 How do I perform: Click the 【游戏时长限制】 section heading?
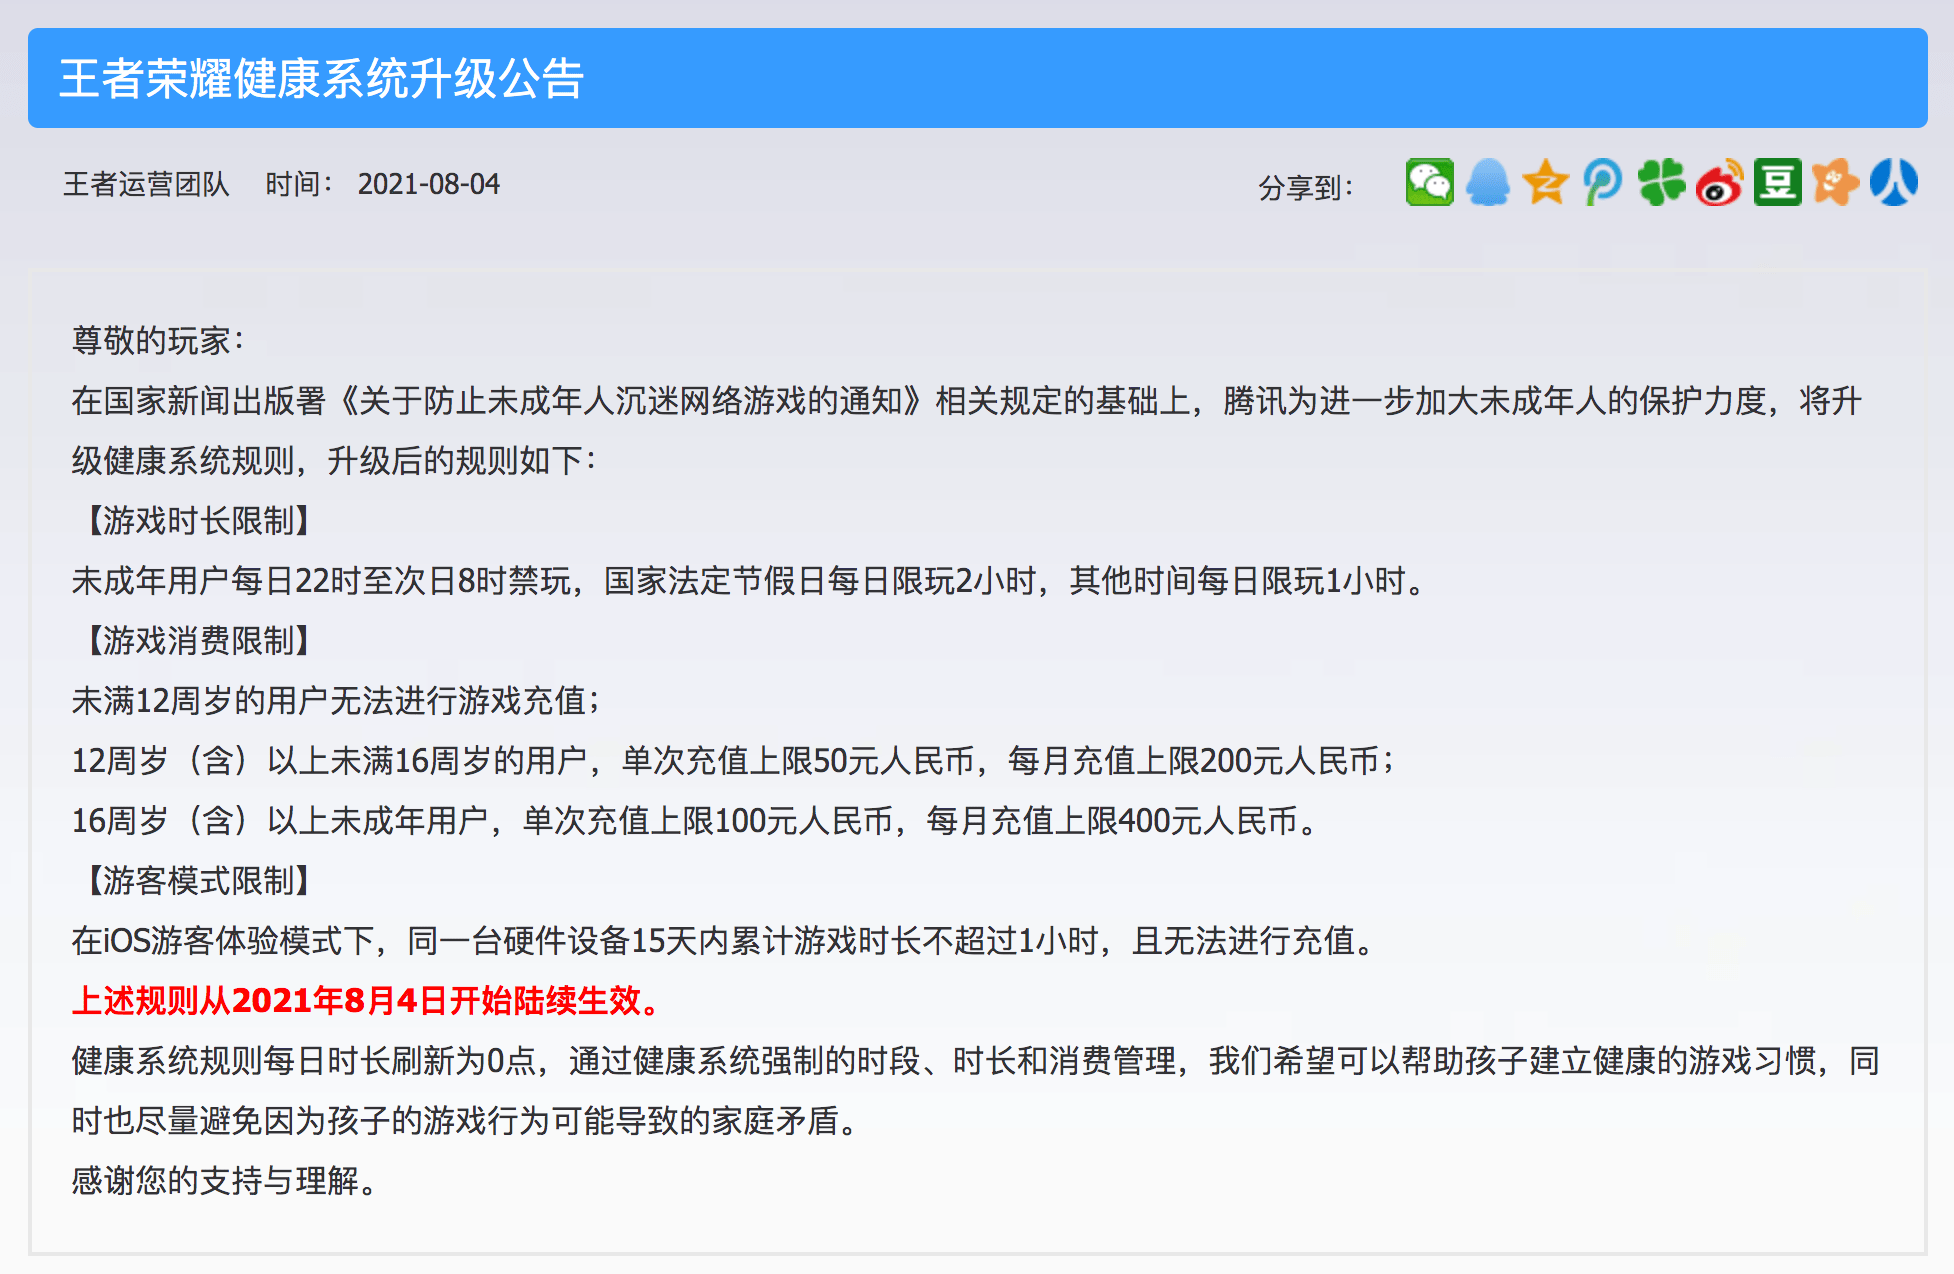coord(197,521)
